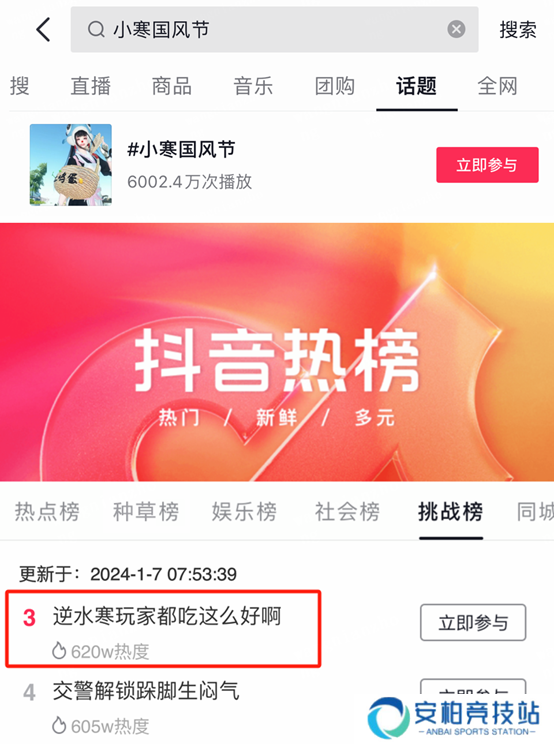Click 立即参与 for the rank 3 challenge
Viewport: 554px width, 744px height.
click(x=473, y=623)
